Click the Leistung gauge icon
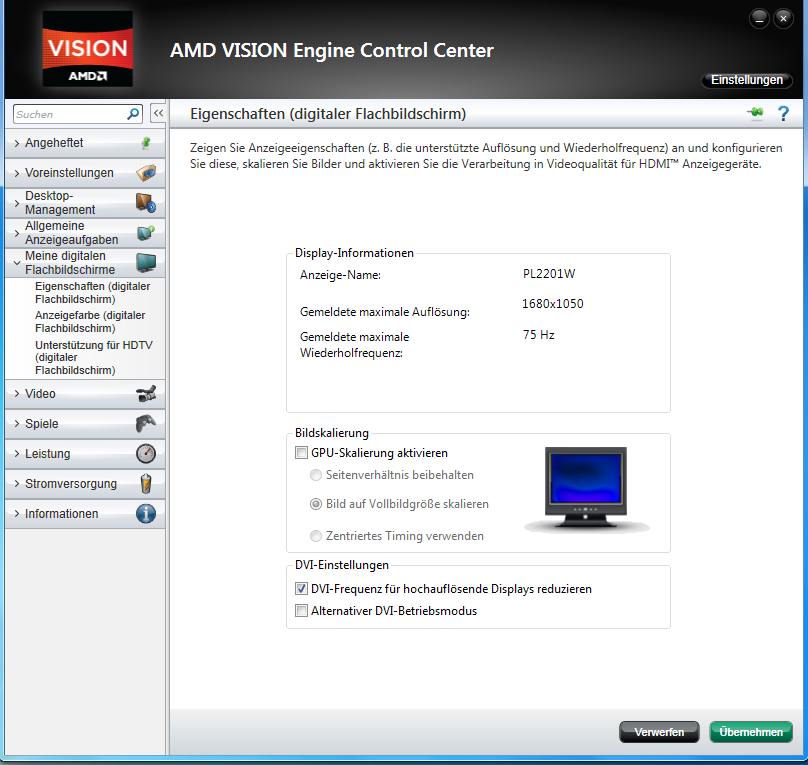 click(146, 454)
